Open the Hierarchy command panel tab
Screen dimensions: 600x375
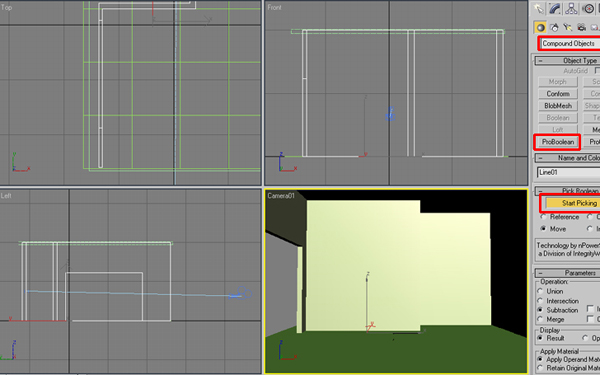point(571,8)
